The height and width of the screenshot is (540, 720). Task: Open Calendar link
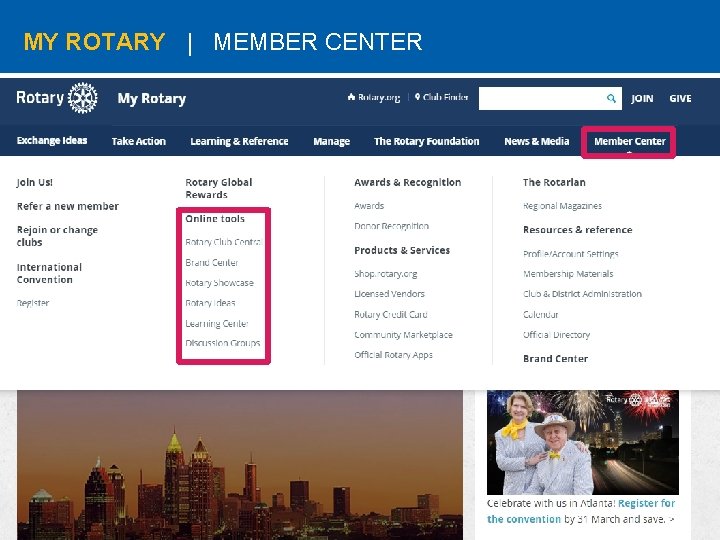(541, 315)
